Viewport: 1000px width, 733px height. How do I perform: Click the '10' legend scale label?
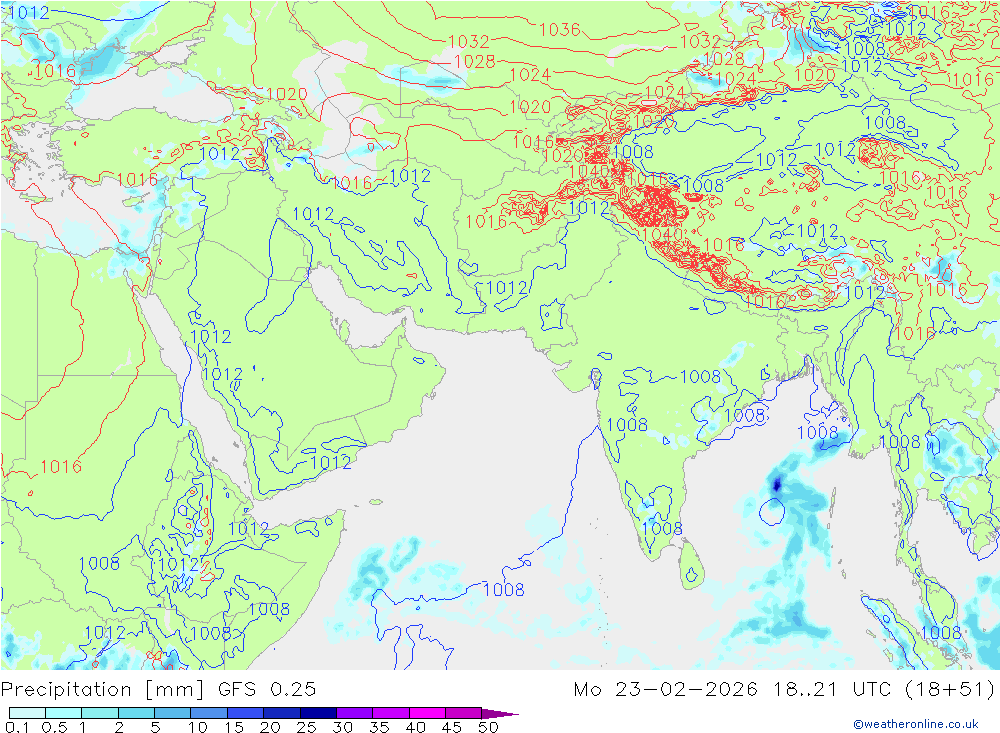click(198, 727)
